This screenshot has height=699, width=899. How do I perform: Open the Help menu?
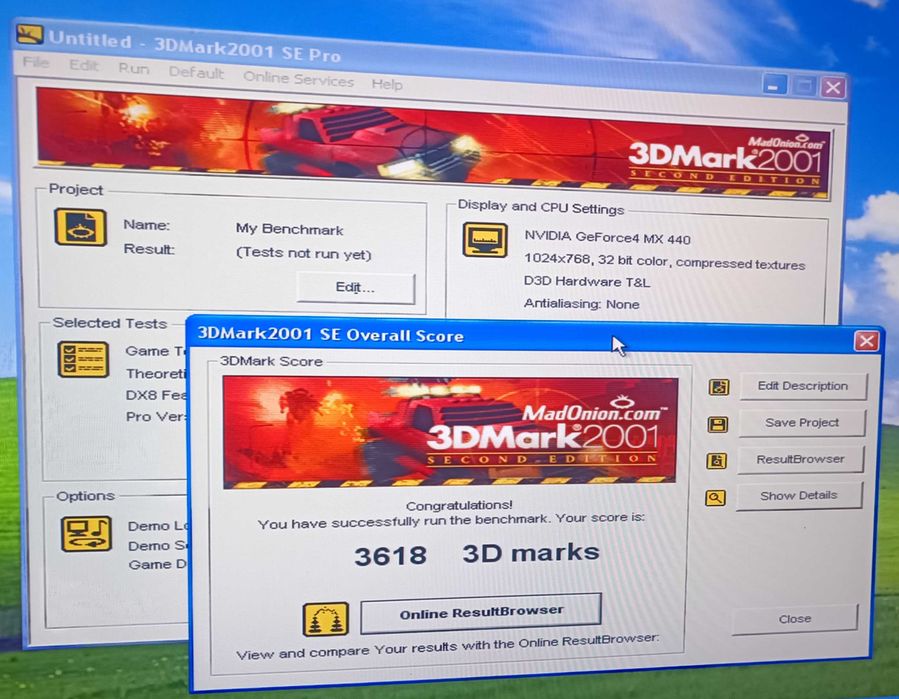pyautogui.click(x=387, y=84)
